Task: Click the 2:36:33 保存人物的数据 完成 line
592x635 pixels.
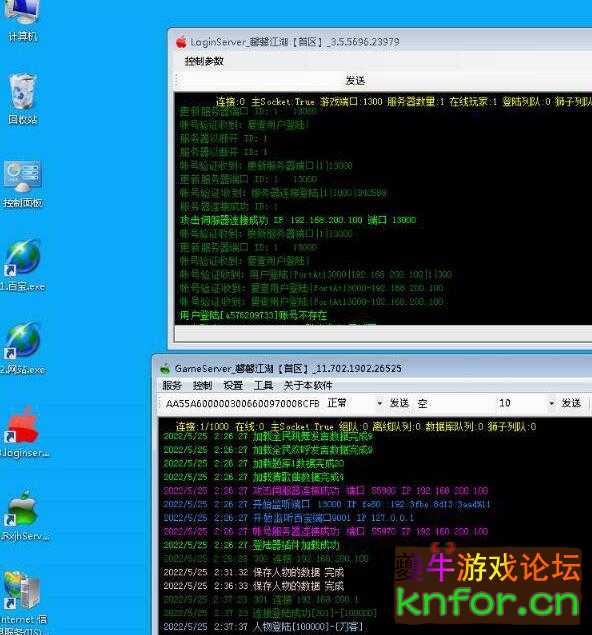Action: point(253,586)
